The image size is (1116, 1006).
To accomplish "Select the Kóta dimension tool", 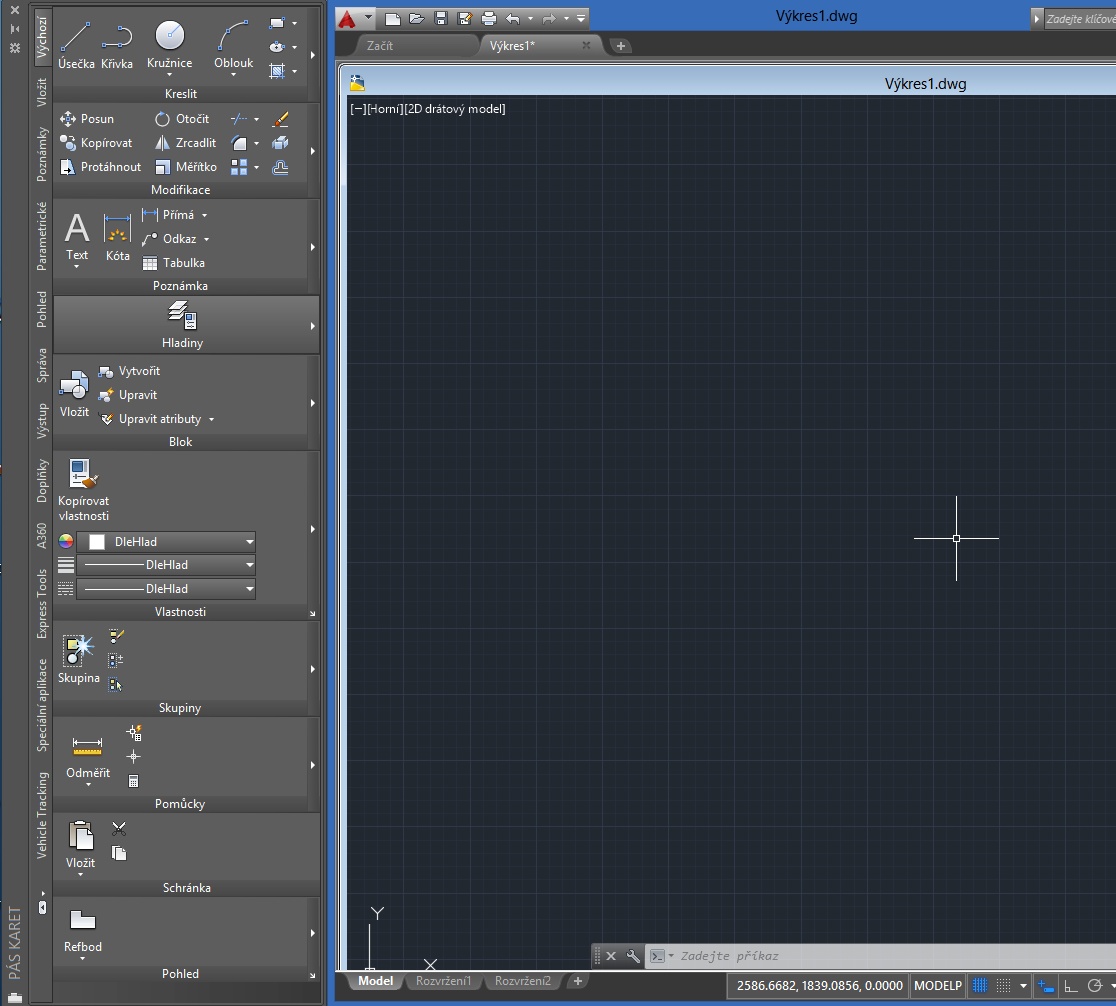I will coord(117,236).
